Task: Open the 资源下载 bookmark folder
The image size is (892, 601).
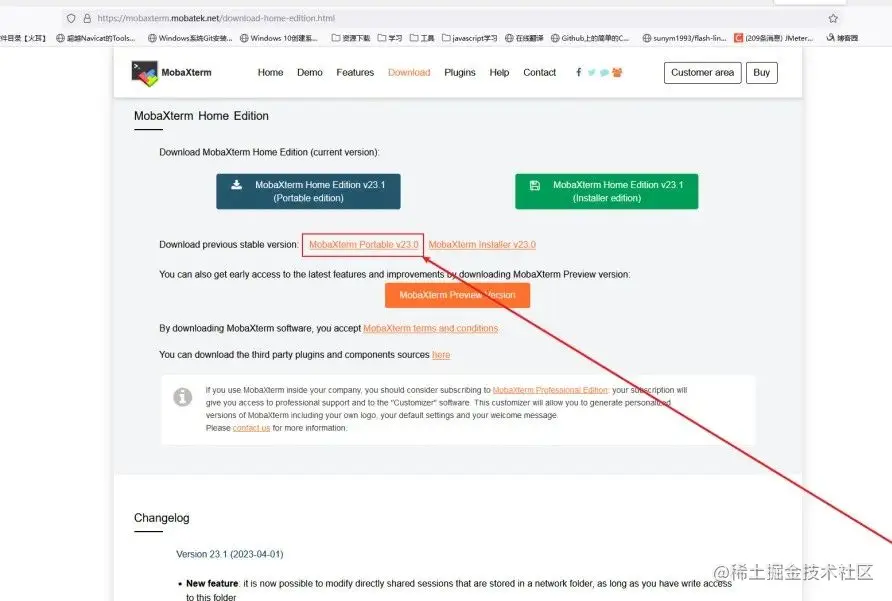Action: [x=350, y=38]
